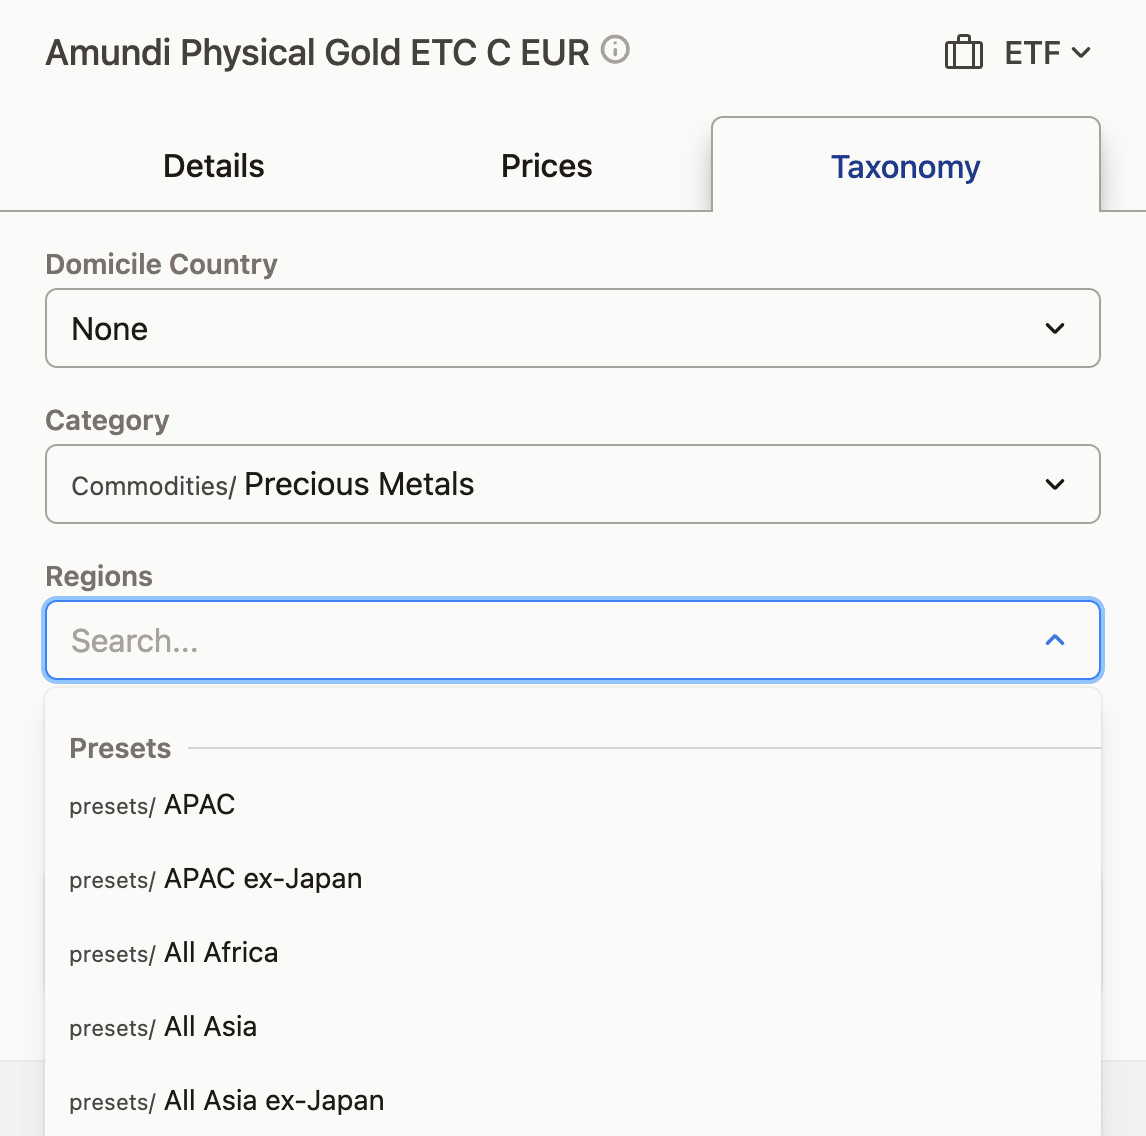
Task: Collapse the Regions list with the up chevron
Action: click(x=1055, y=641)
